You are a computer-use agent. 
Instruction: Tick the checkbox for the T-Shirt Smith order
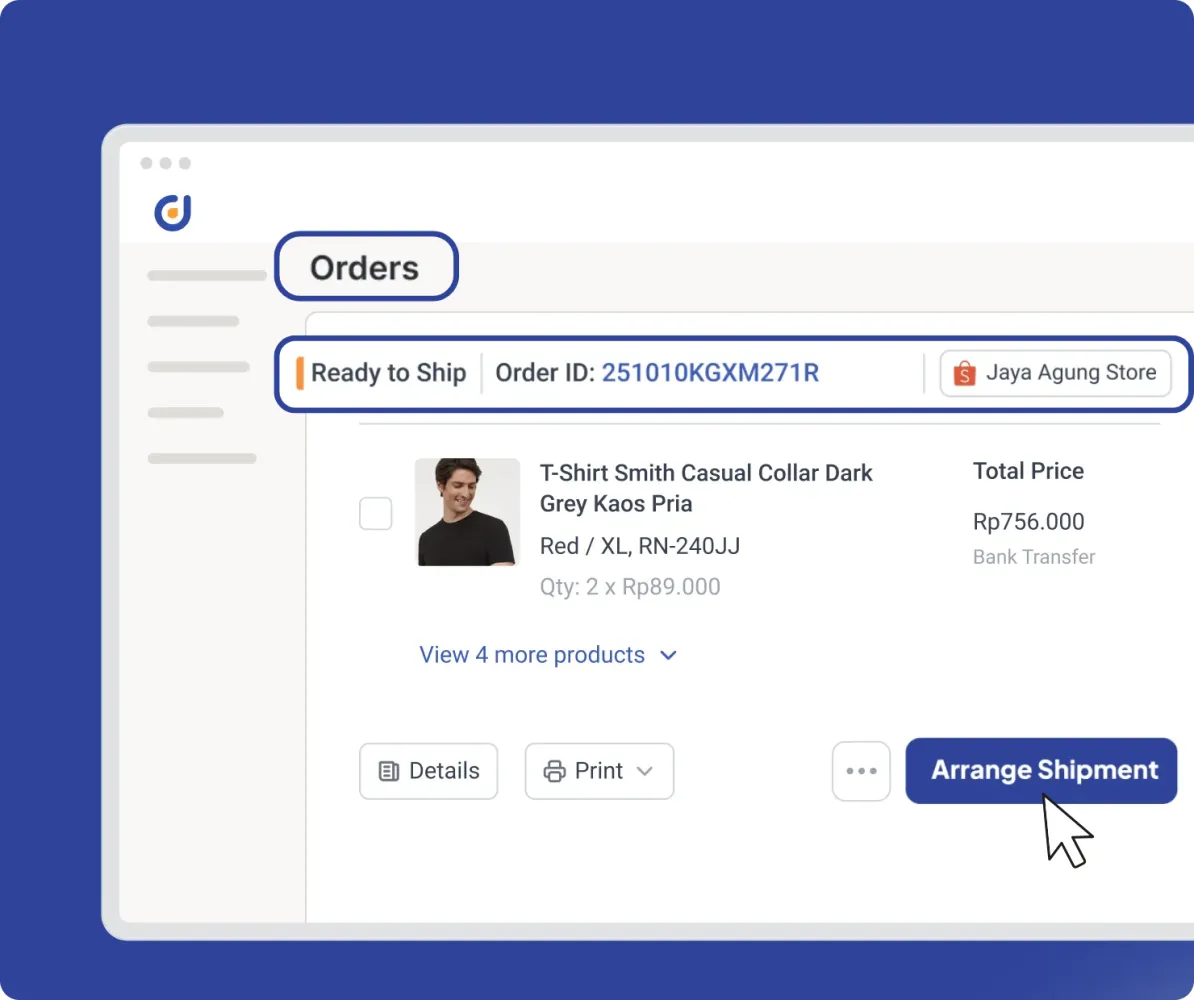click(375, 513)
